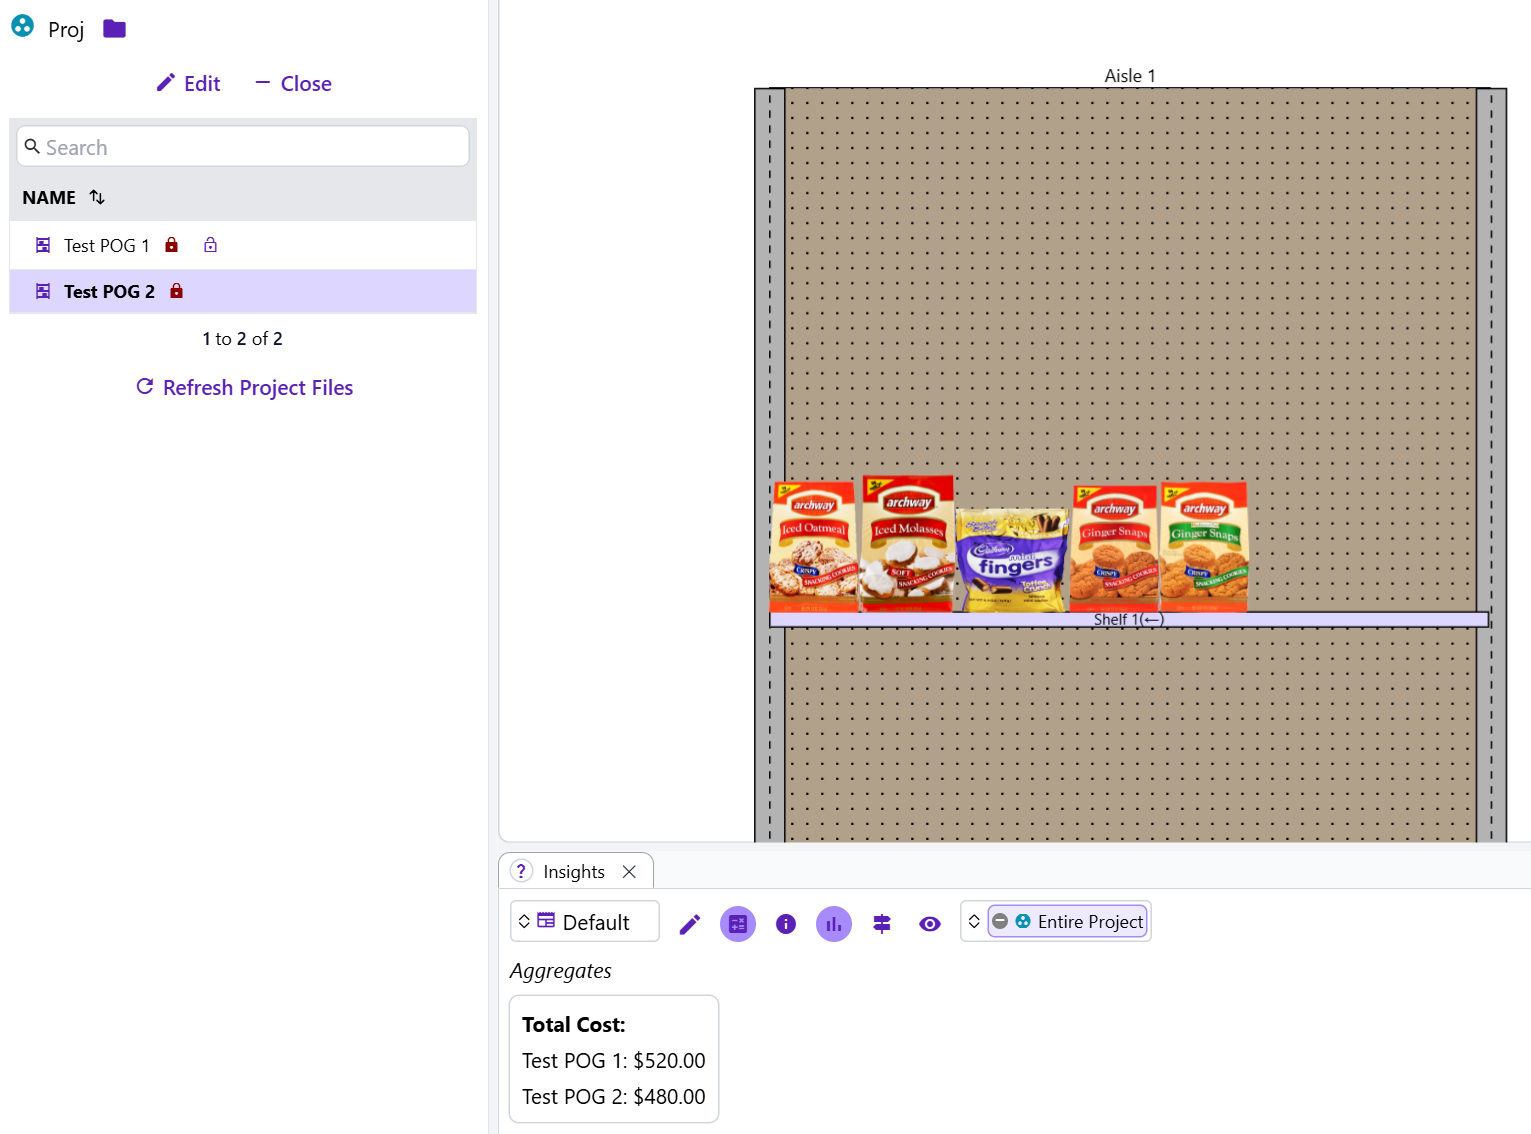Focus the Search project files field
The height and width of the screenshot is (1134, 1531).
coord(243,147)
